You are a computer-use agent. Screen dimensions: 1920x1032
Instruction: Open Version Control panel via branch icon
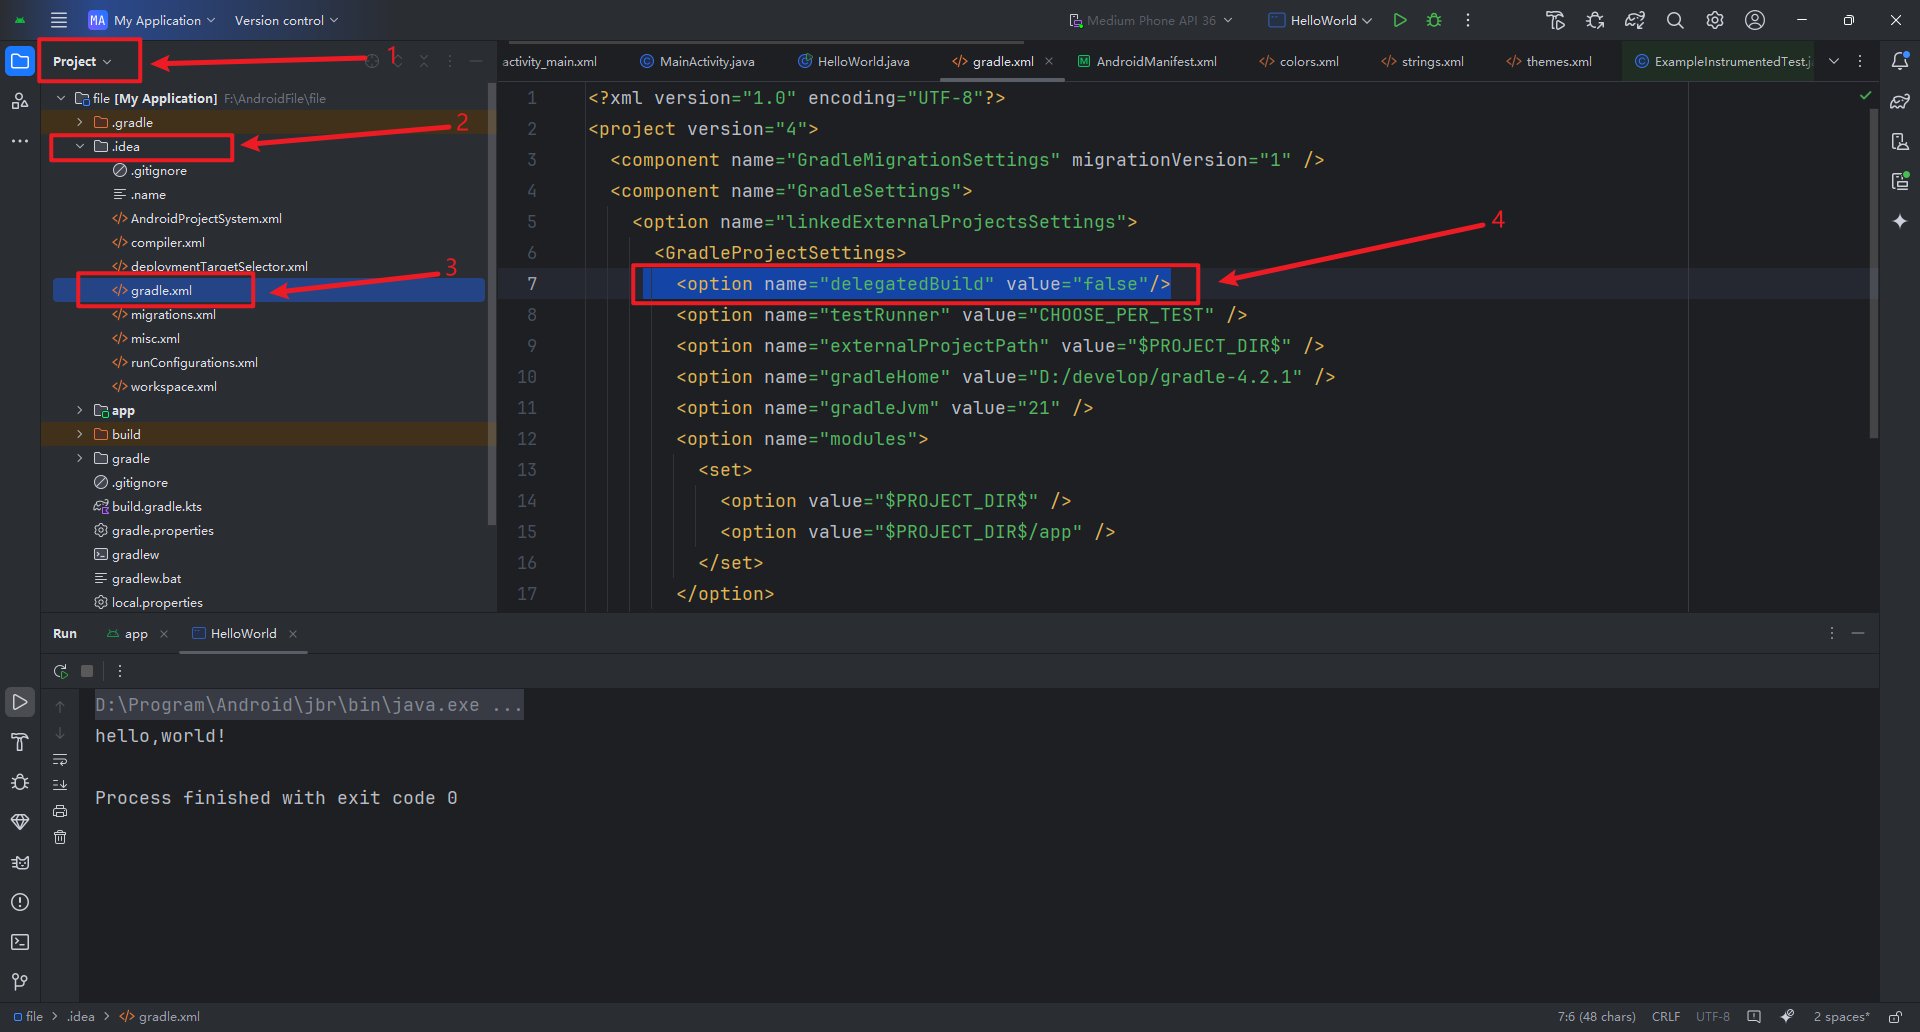pyautogui.click(x=20, y=981)
